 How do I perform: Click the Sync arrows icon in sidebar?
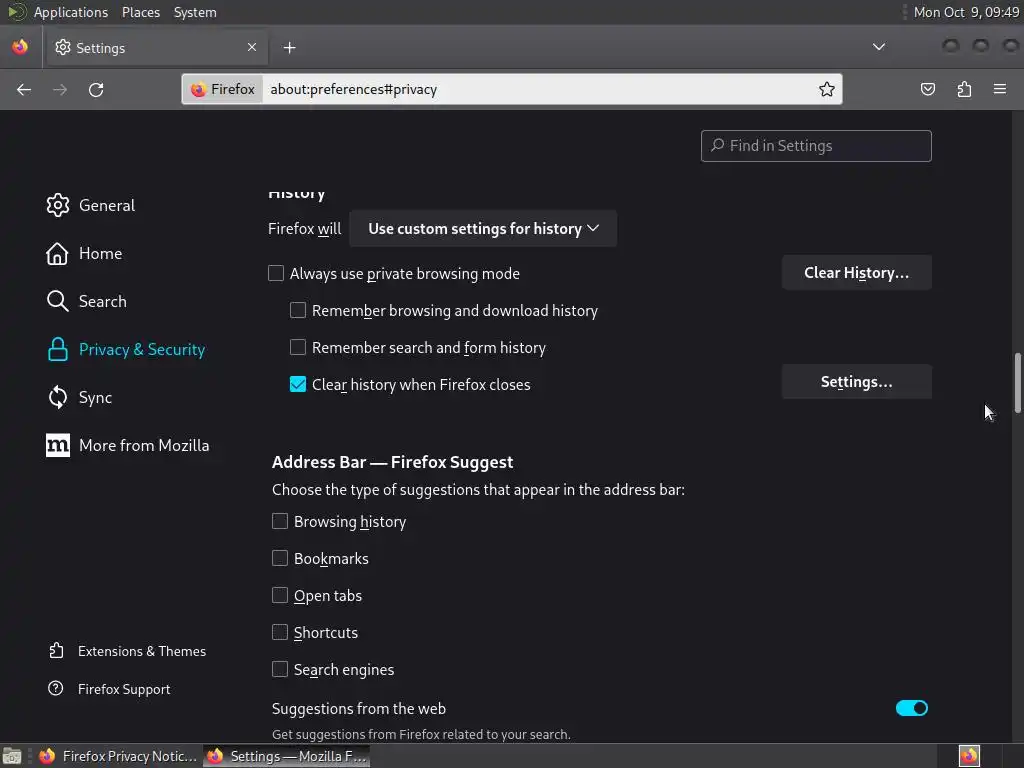pos(57,397)
